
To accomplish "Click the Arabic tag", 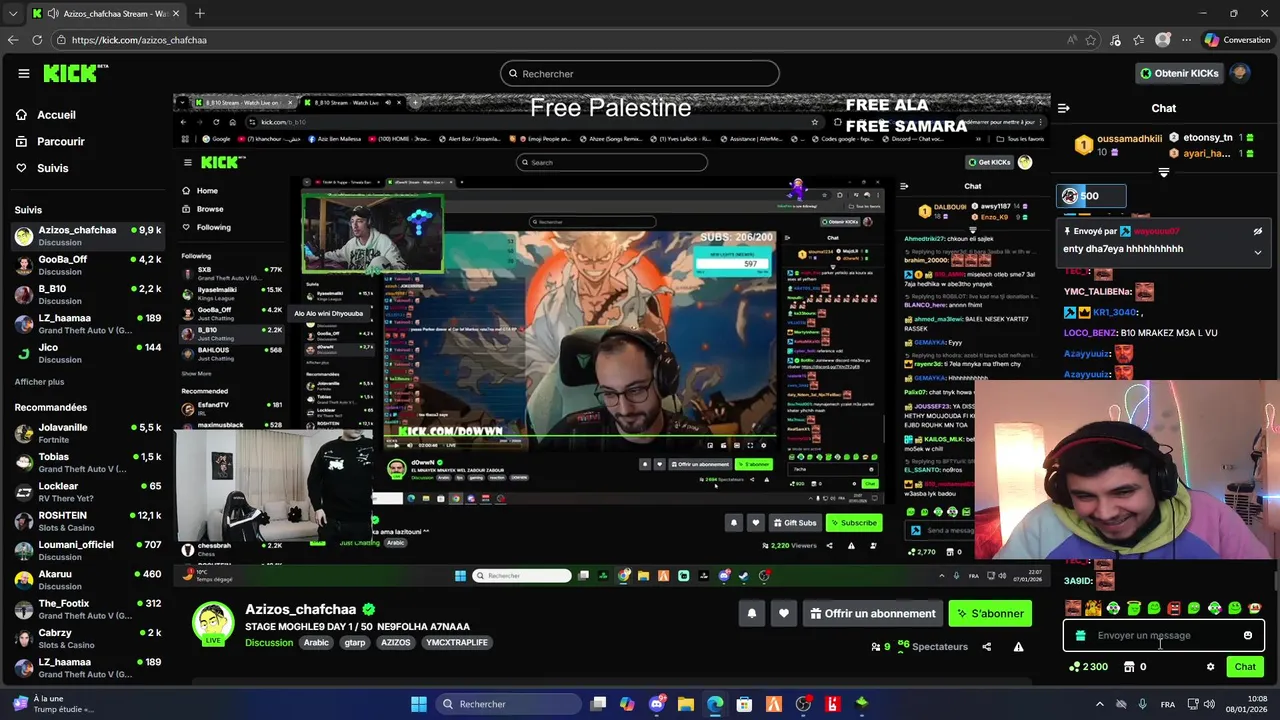I will [316, 643].
